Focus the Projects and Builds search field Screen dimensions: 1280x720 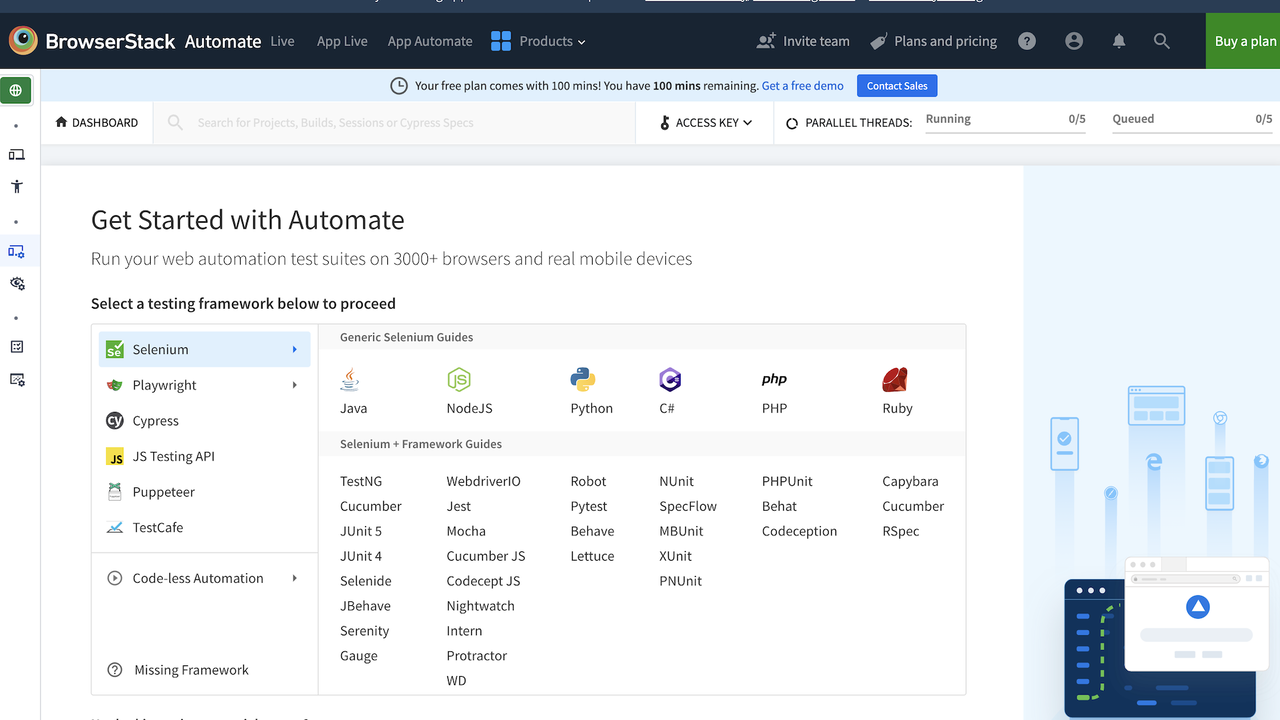[x=400, y=123]
